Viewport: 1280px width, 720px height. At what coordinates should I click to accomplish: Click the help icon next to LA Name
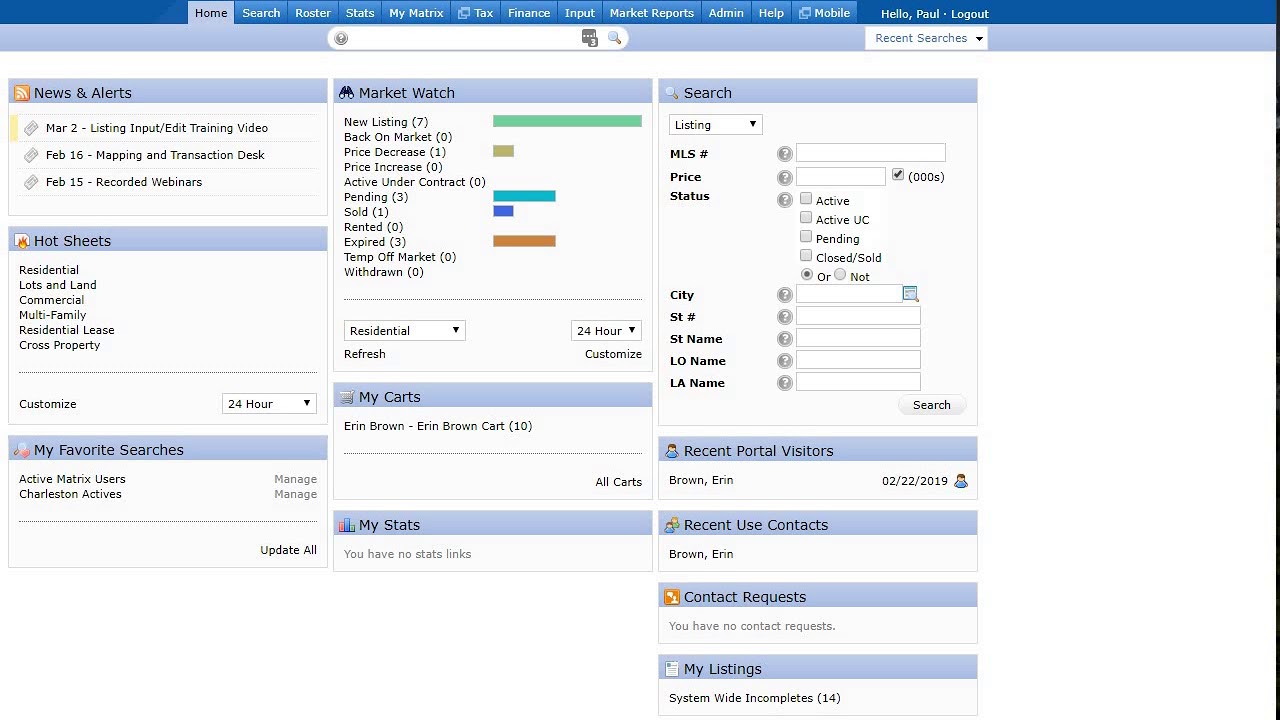tap(785, 383)
